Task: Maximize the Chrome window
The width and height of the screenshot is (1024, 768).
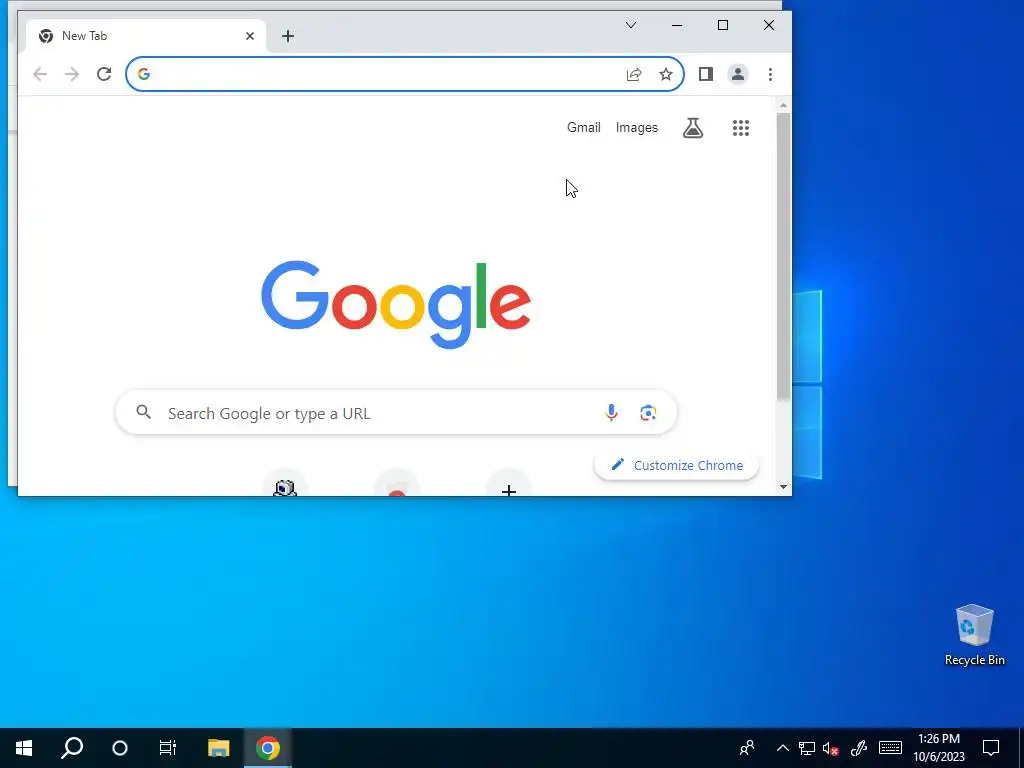Action: (723, 25)
